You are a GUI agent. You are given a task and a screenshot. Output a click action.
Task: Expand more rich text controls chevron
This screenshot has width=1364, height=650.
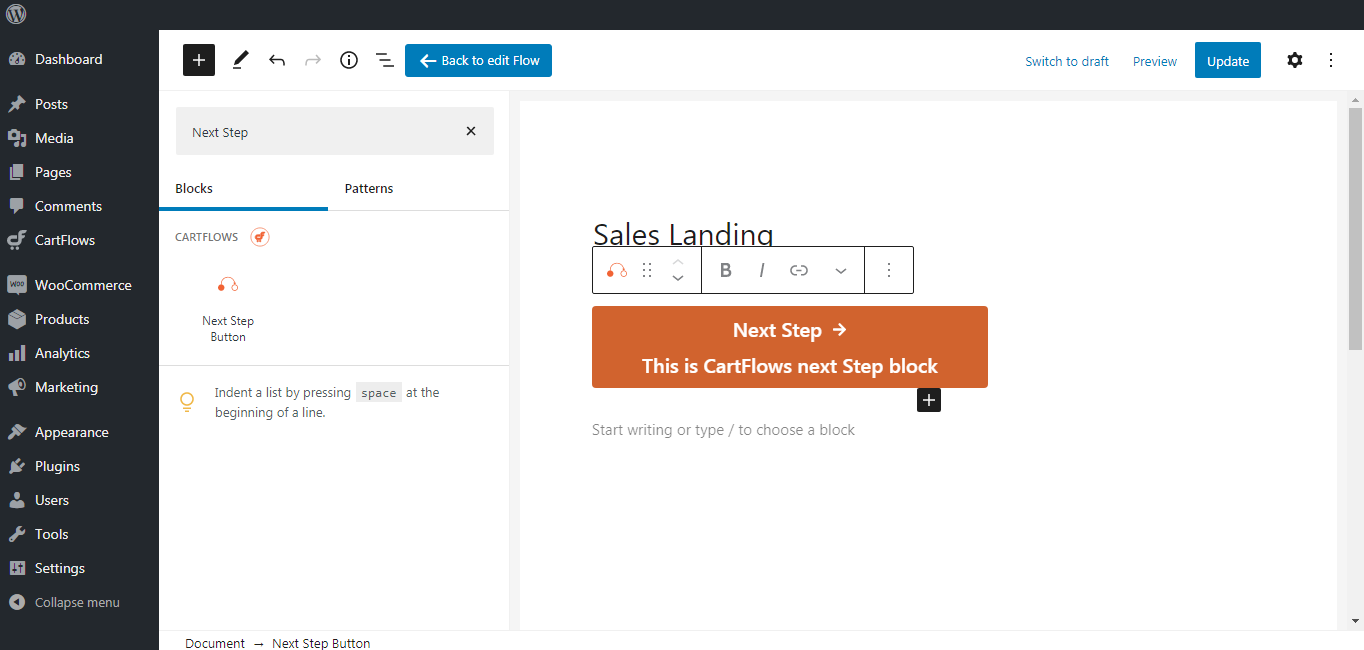coord(841,270)
